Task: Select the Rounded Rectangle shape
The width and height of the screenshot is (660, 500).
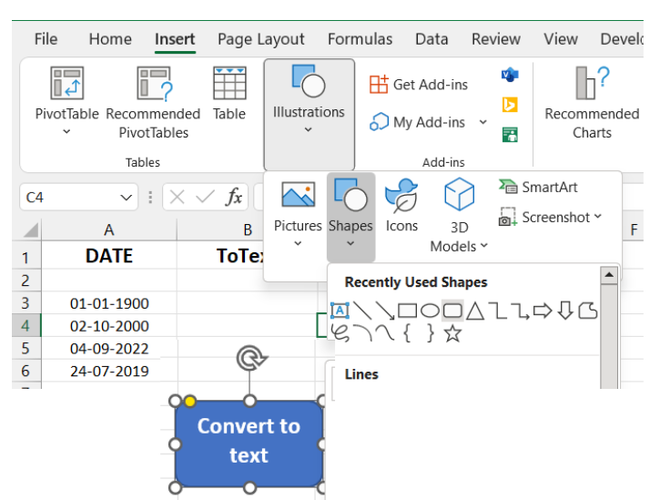Action: pos(452,311)
